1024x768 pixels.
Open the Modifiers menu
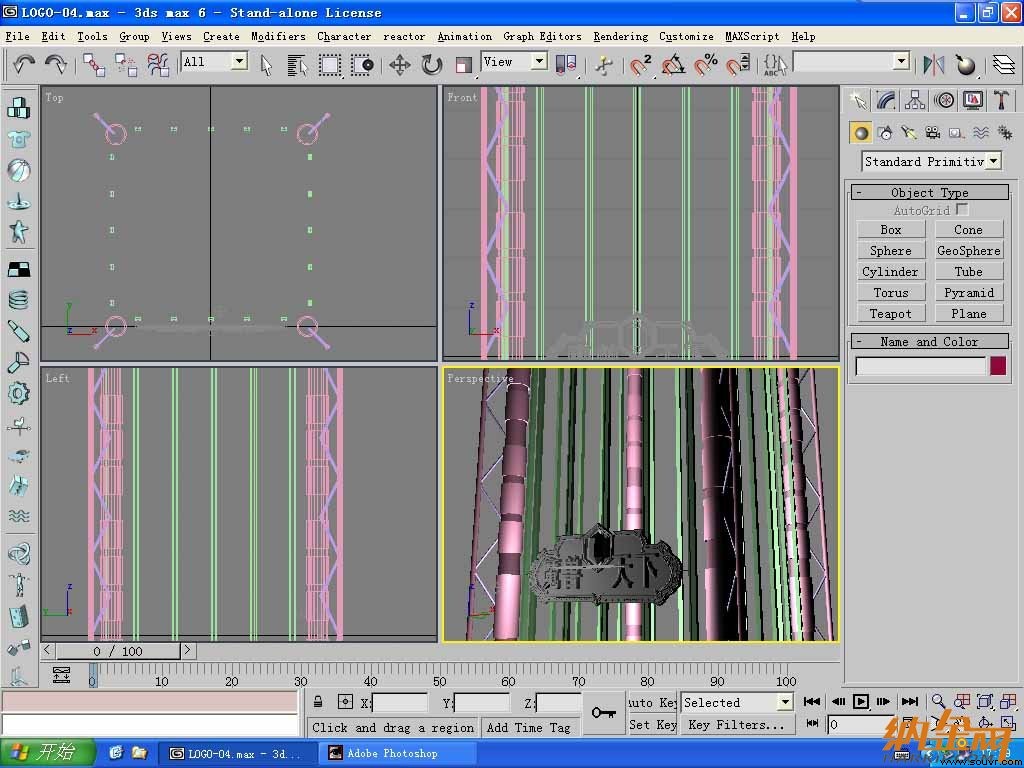[278, 37]
